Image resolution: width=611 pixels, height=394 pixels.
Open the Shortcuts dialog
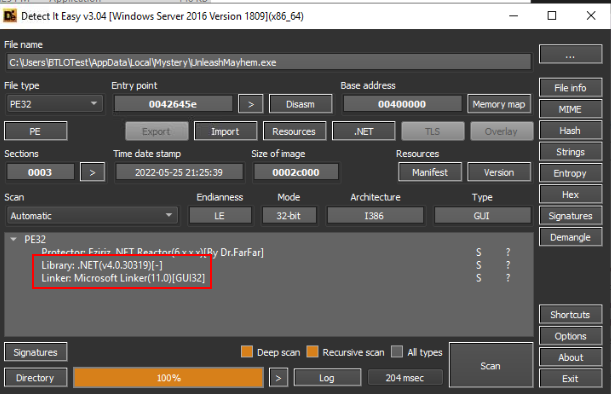point(570,314)
